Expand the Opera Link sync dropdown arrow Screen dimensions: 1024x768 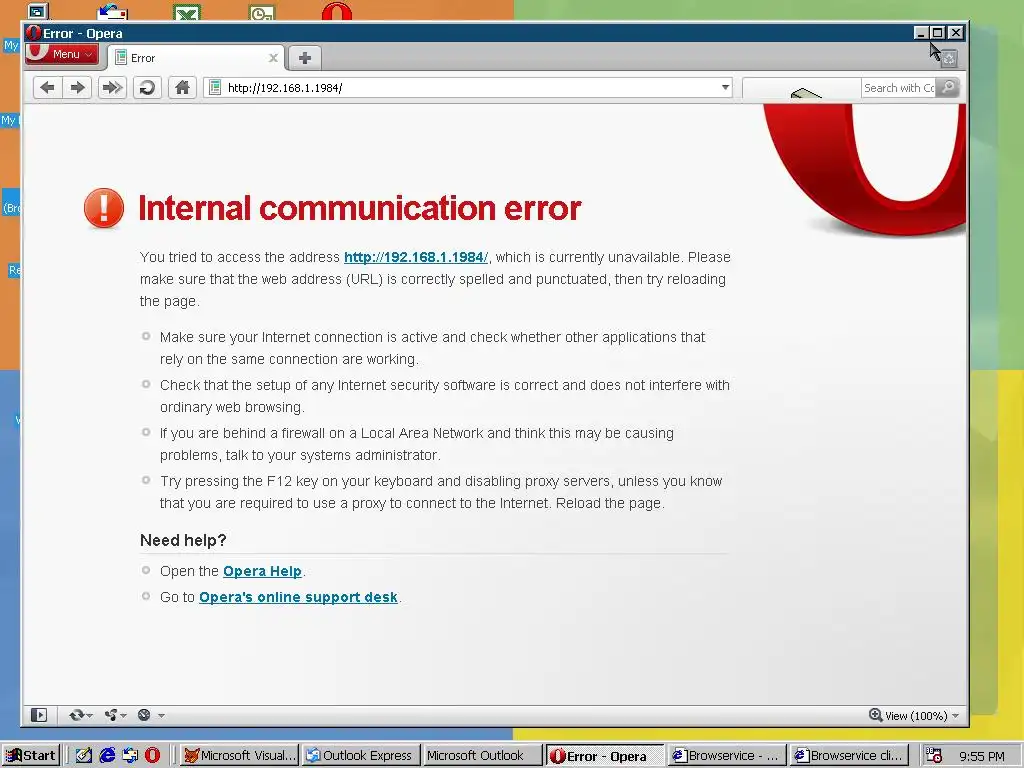(x=89, y=716)
